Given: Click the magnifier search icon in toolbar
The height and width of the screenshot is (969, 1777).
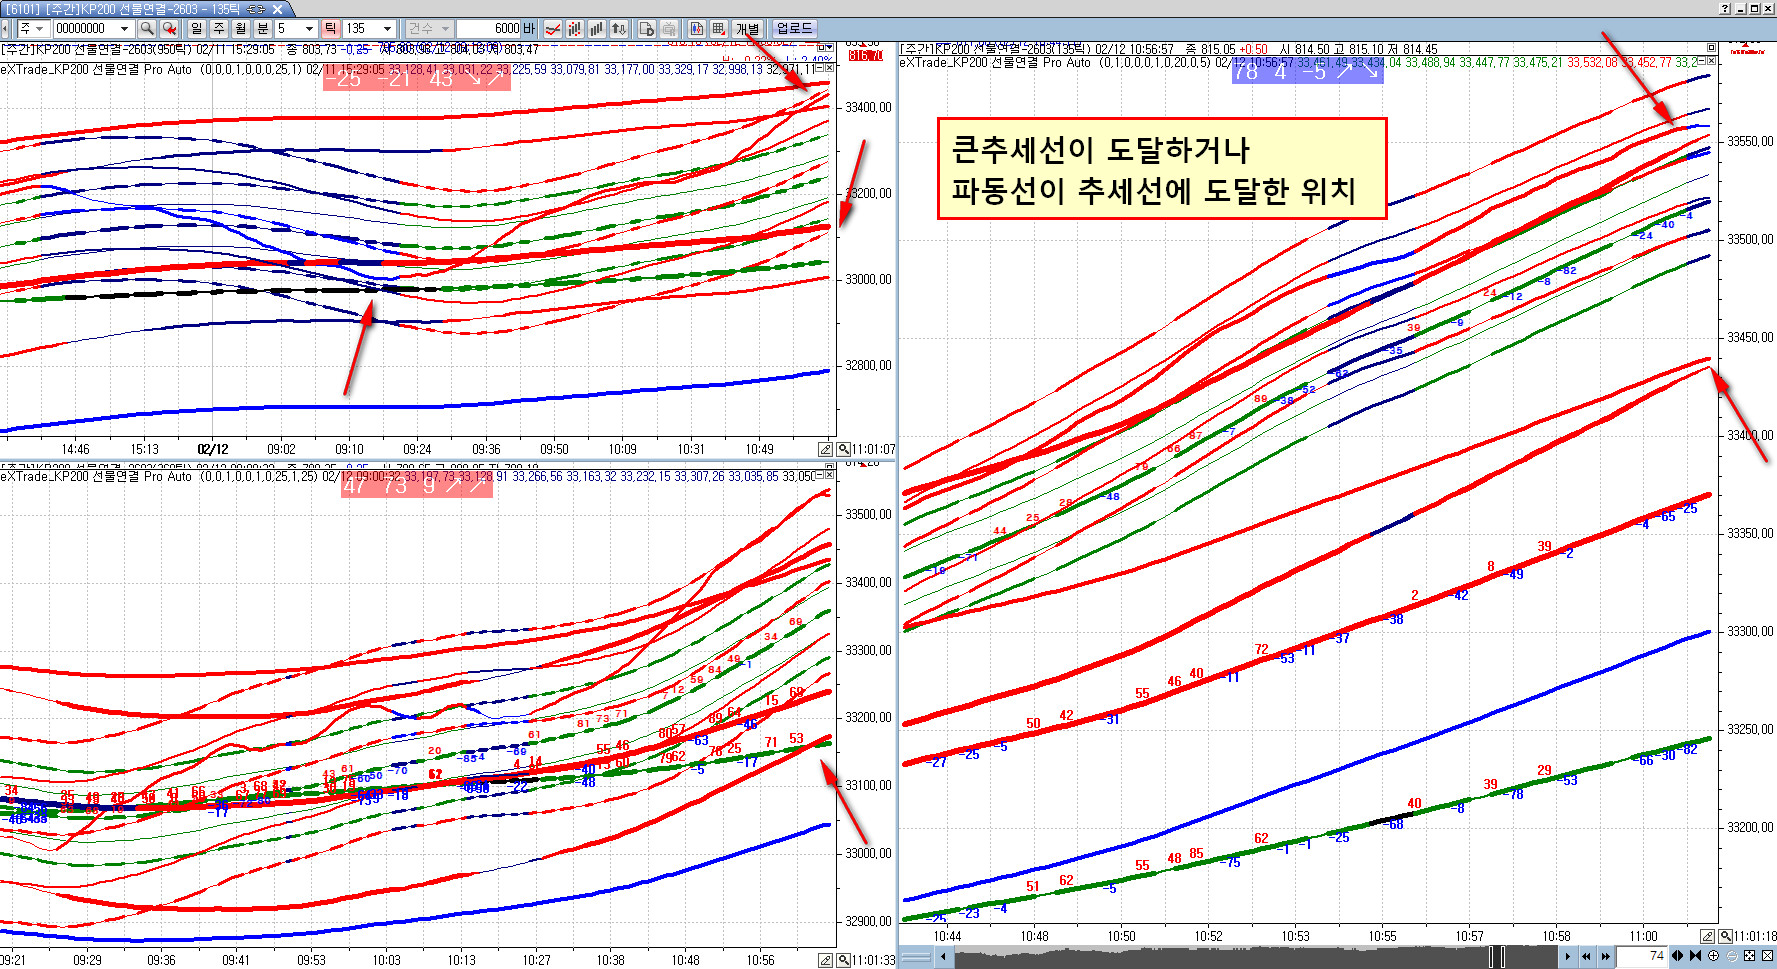Looking at the screenshot, I should (x=147, y=29).
